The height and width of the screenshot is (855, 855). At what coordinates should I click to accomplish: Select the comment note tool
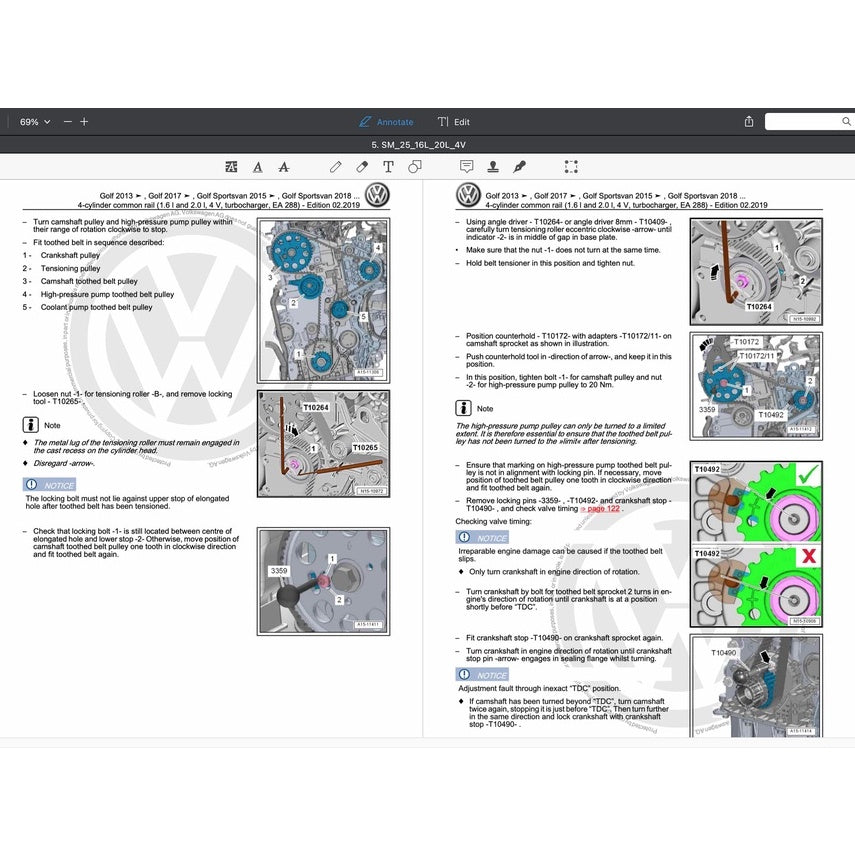pos(466,167)
